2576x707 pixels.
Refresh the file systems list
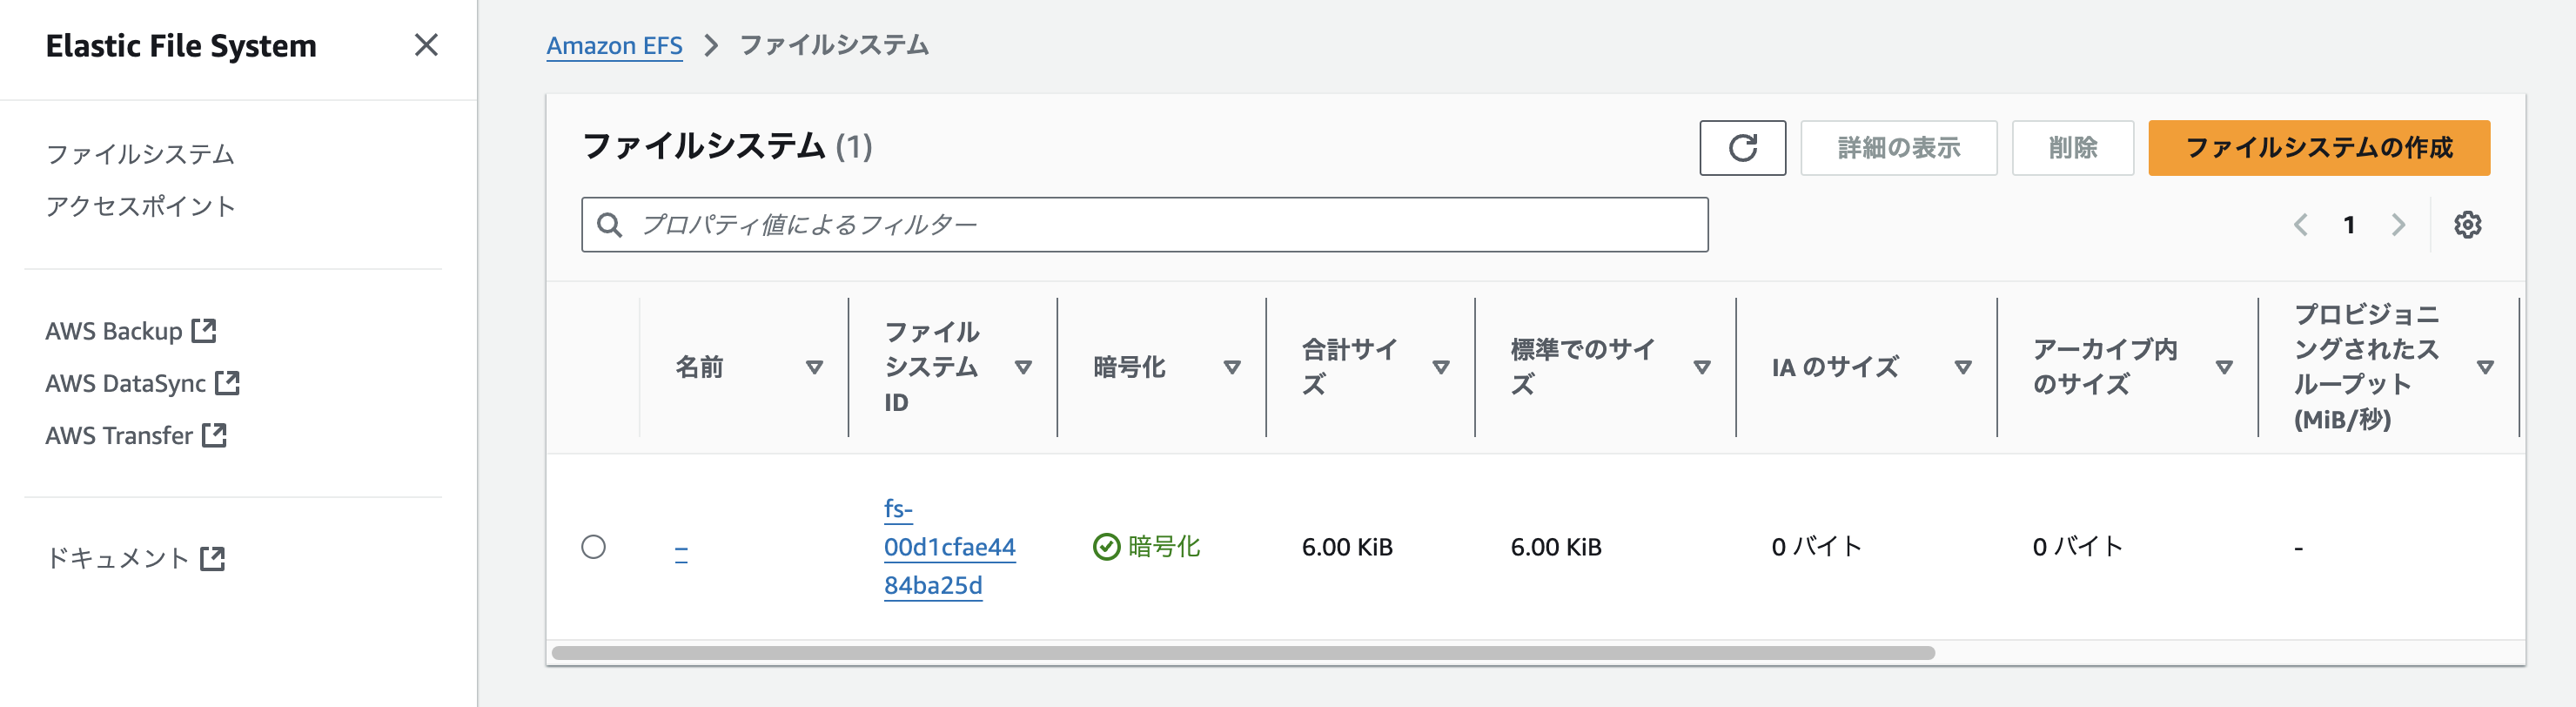point(1742,148)
